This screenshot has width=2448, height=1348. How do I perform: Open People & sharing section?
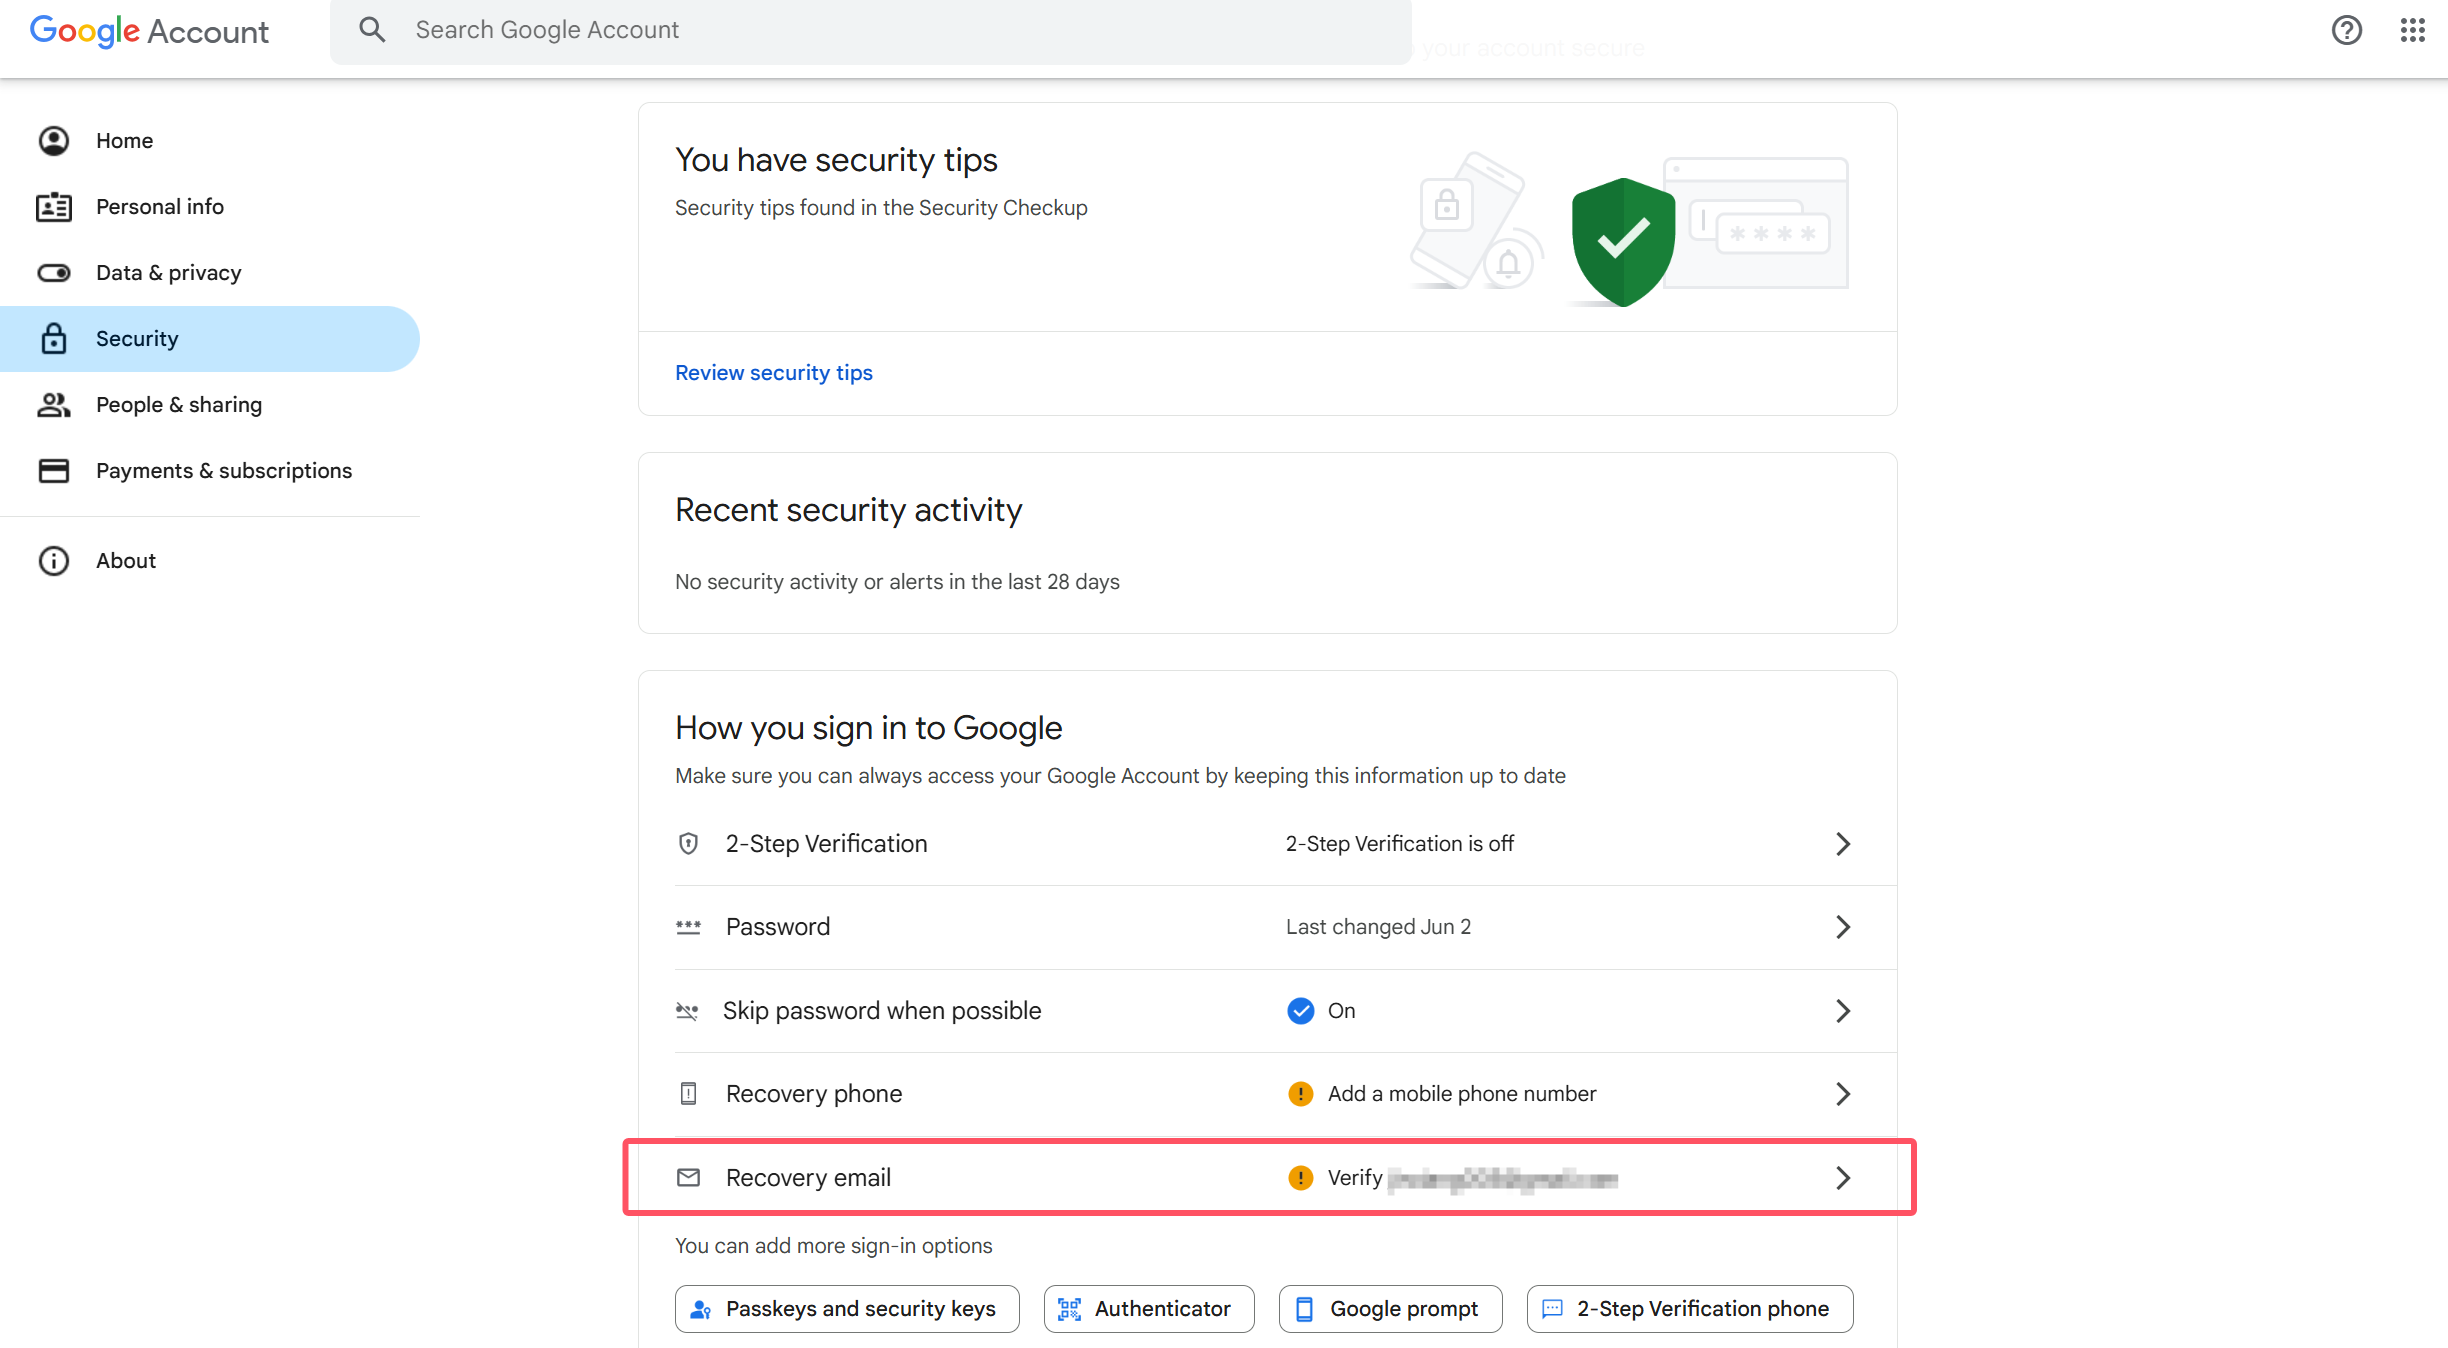pos(210,405)
